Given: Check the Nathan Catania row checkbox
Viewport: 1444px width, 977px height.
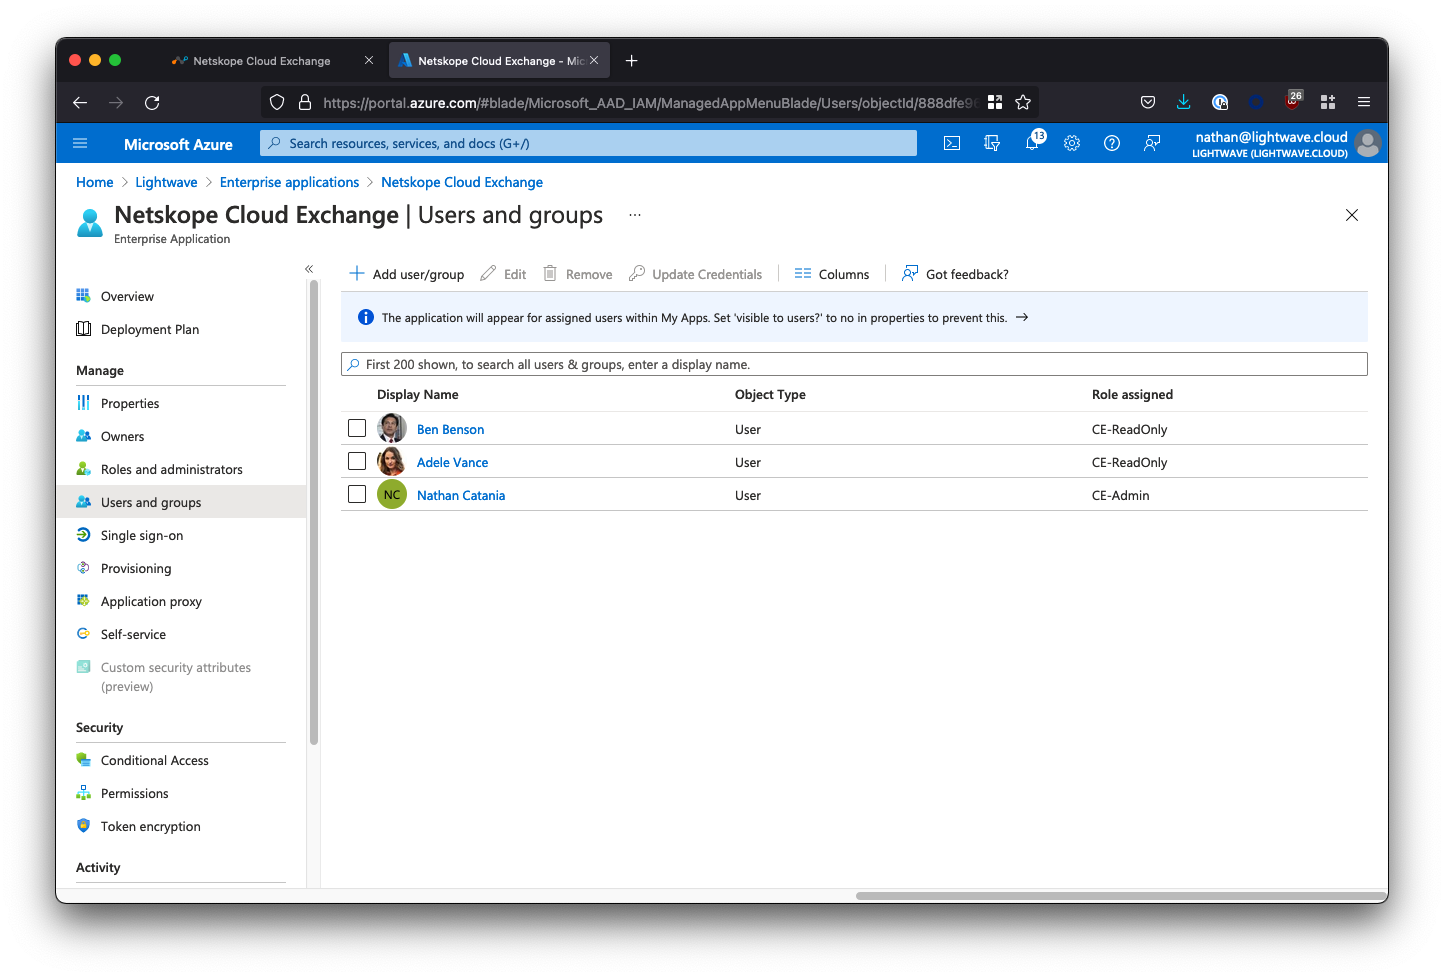Looking at the screenshot, I should [x=357, y=494].
